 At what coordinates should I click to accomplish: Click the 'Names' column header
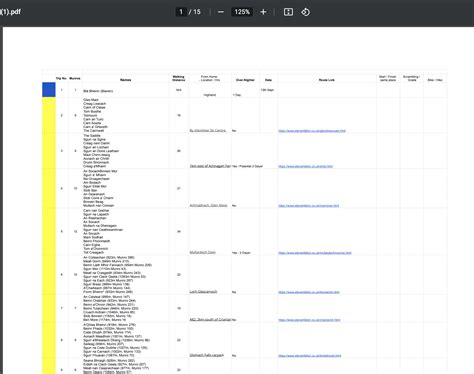click(x=125, y=80)
